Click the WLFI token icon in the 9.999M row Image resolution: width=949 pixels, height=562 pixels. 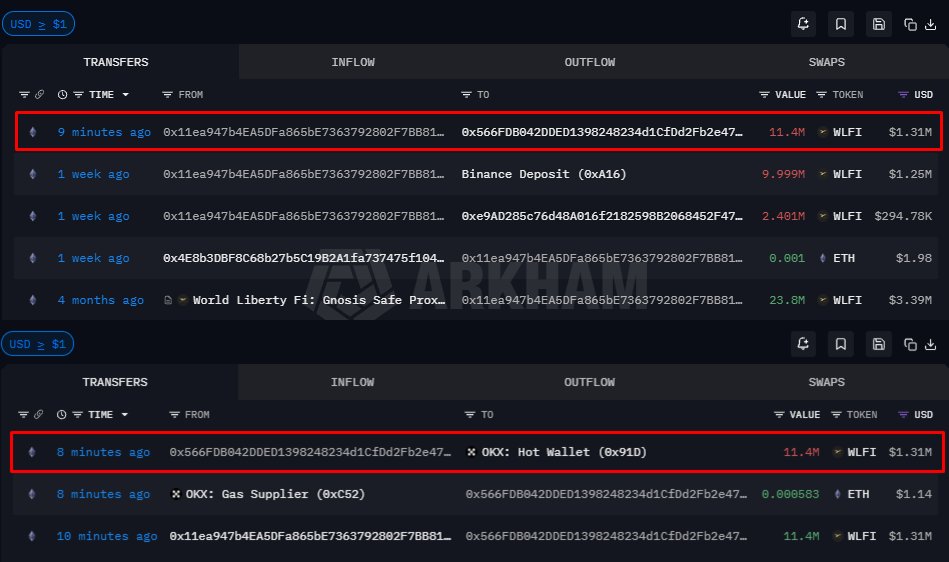point(823,174)
